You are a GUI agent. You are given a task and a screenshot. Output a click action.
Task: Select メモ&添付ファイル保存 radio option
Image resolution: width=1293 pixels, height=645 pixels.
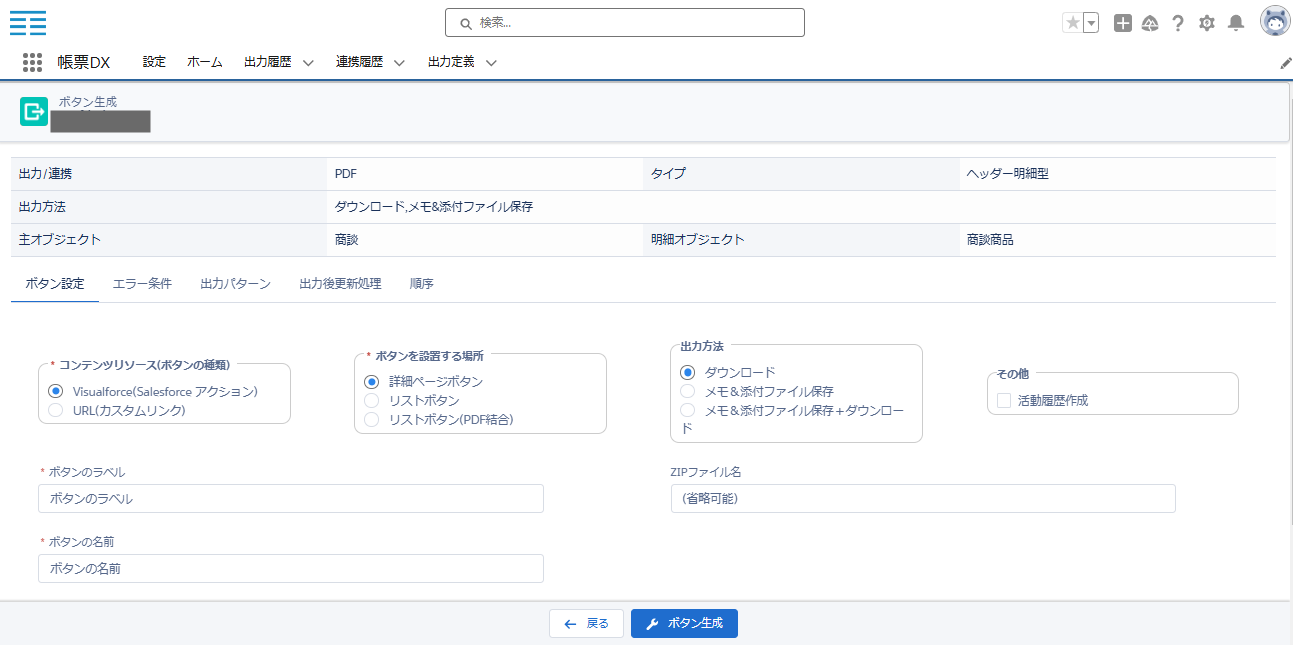(688, 391)
